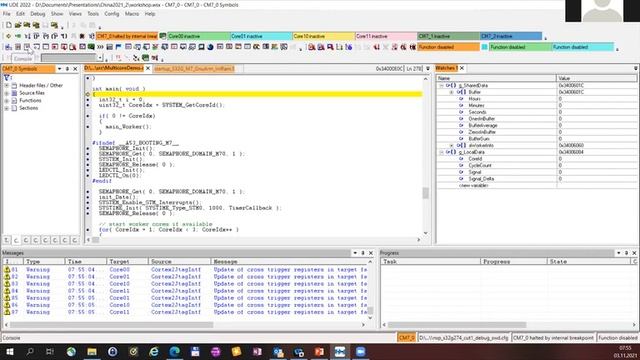Screen dimensions: 640x360
Task: Select Core01 inactive status button
Action: (261, 36)
